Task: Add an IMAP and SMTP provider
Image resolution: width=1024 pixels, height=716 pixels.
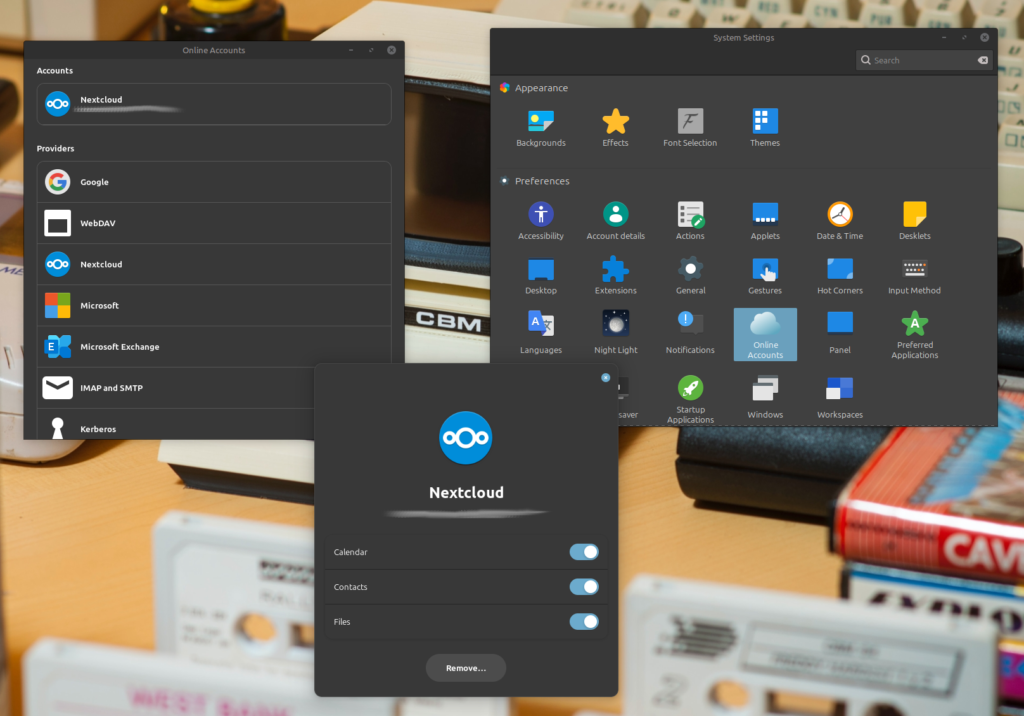Action: pyautogui.click(x=176, y=387)
